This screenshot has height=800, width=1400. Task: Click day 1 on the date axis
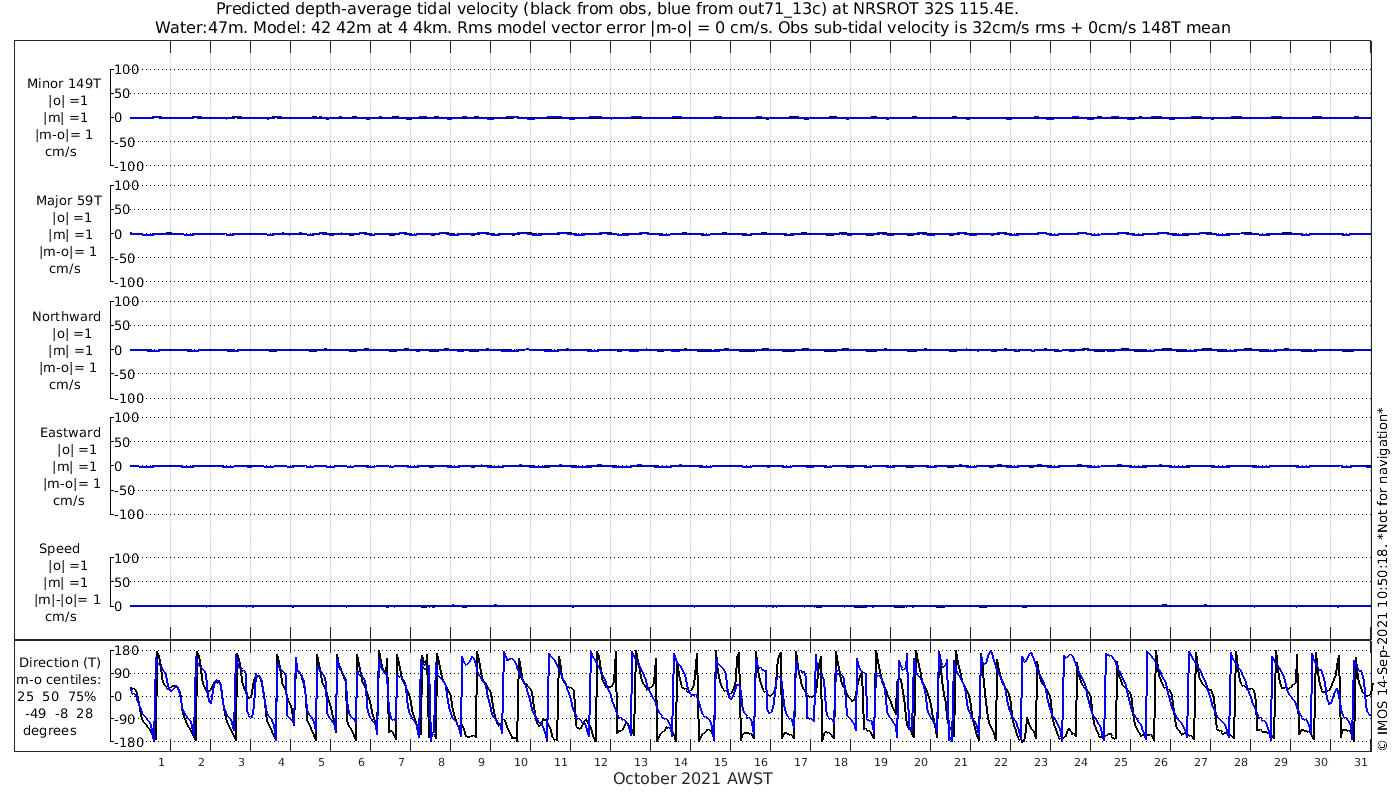[161, 762]
